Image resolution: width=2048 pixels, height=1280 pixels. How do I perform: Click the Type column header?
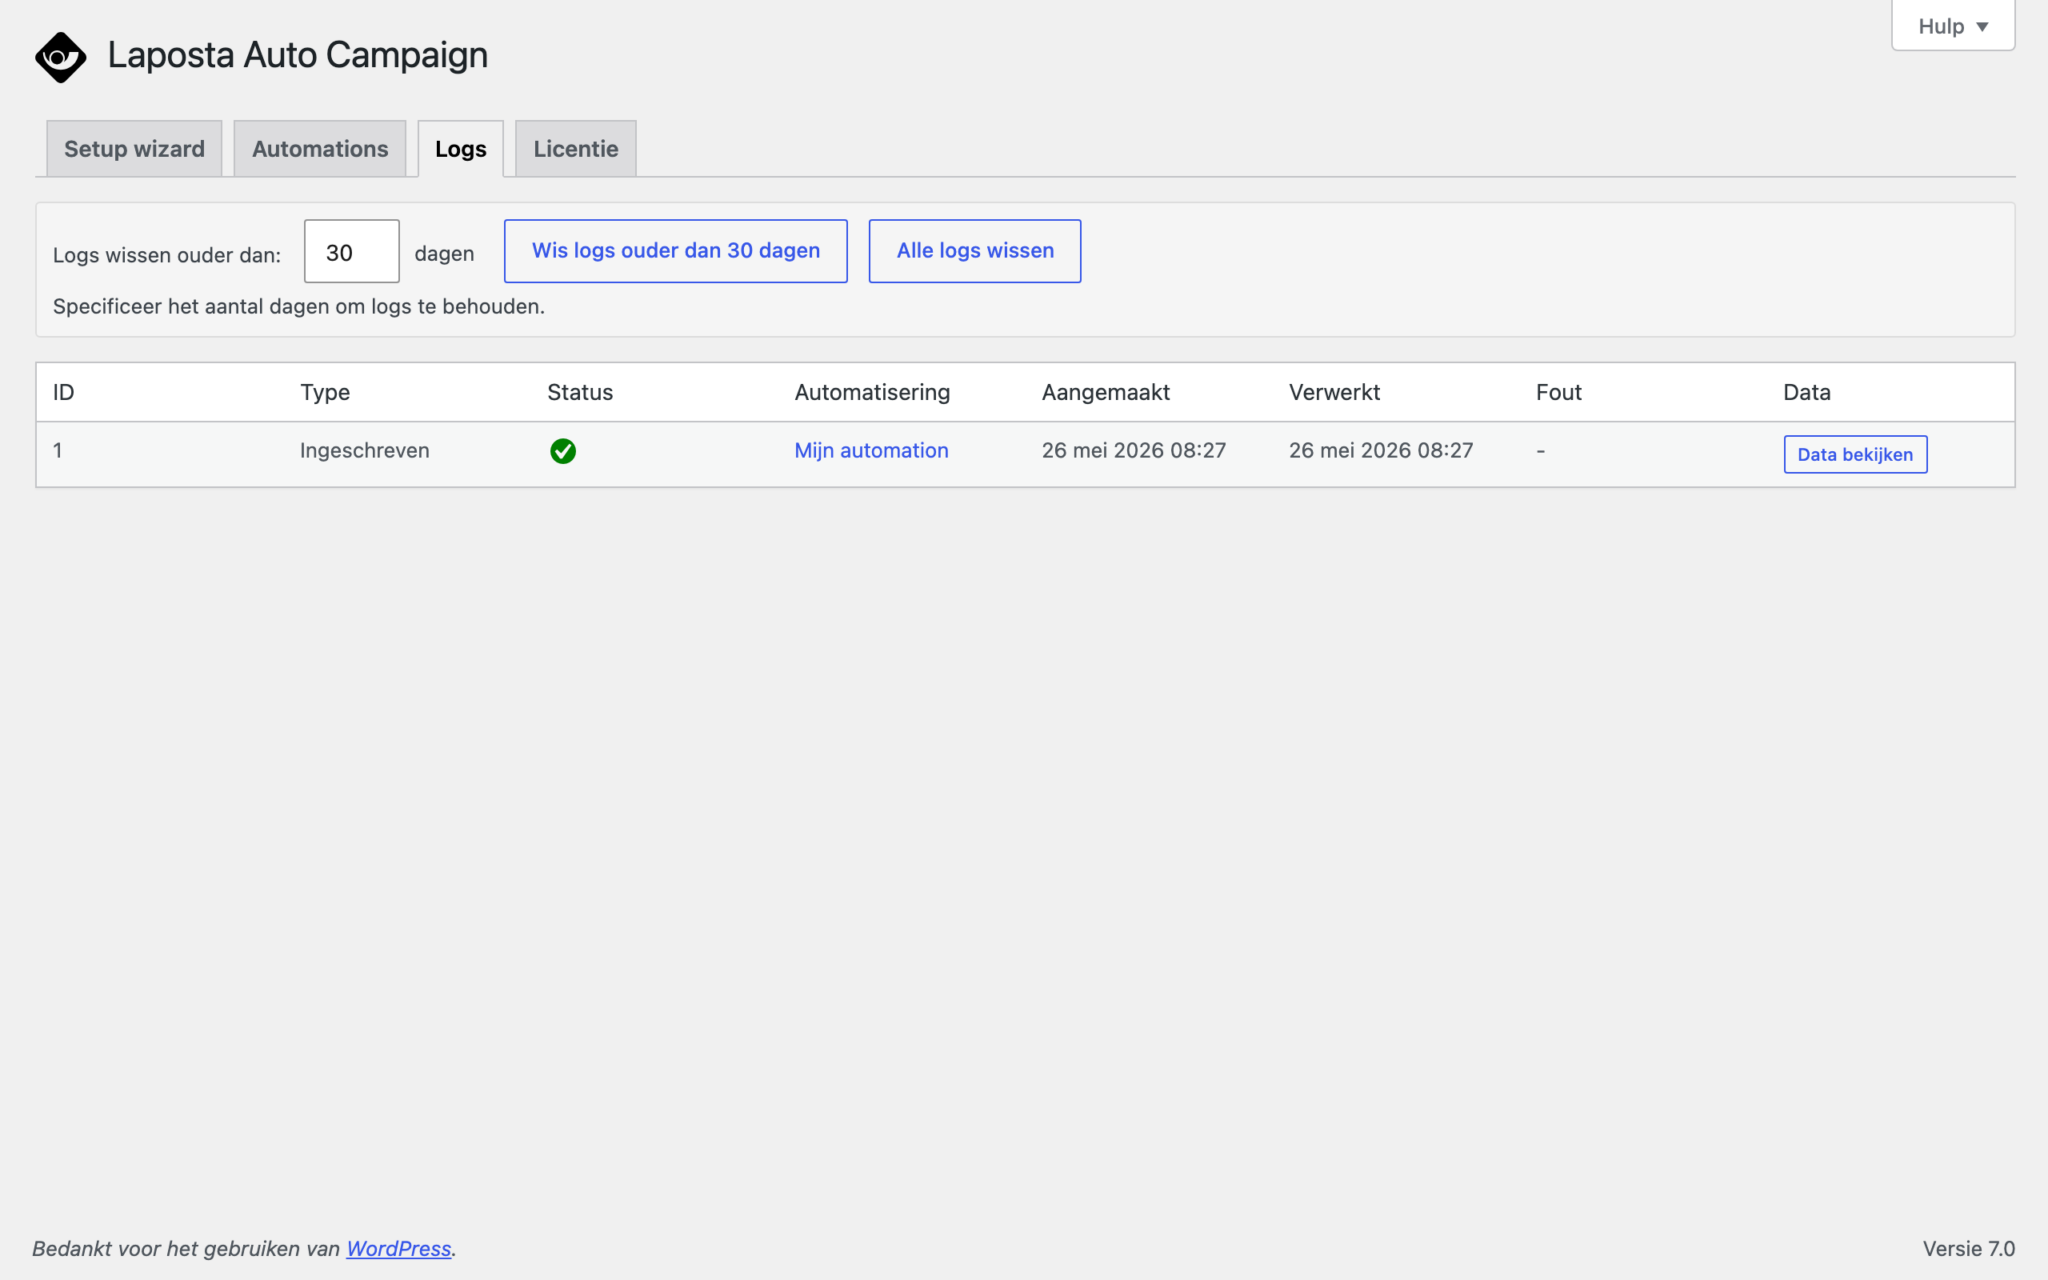click(325, 392)
